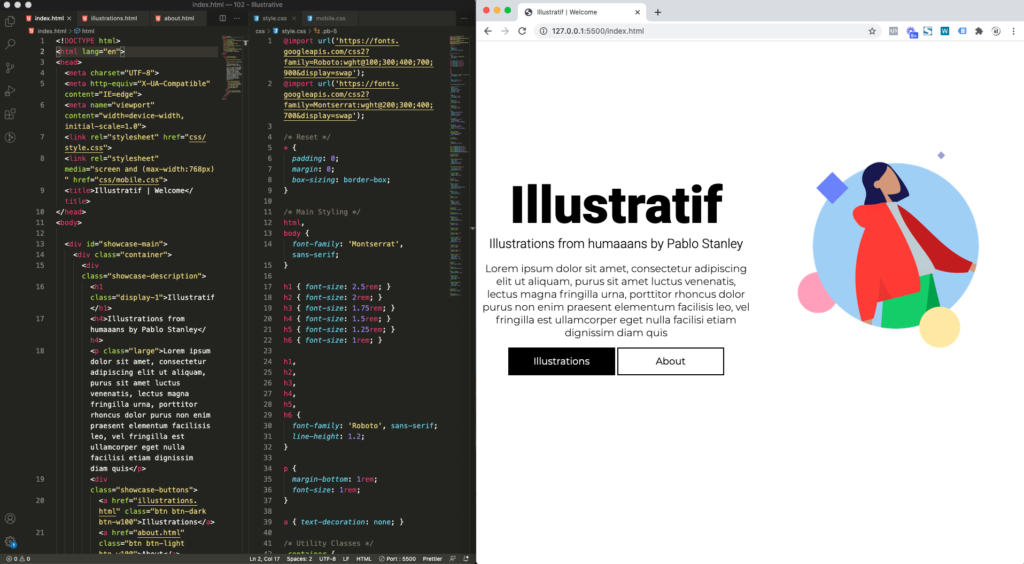The width and height of the screenshot is (1024, 564).
Task: Click the woman illustration image on the webpage
Action: pos(889,249)
